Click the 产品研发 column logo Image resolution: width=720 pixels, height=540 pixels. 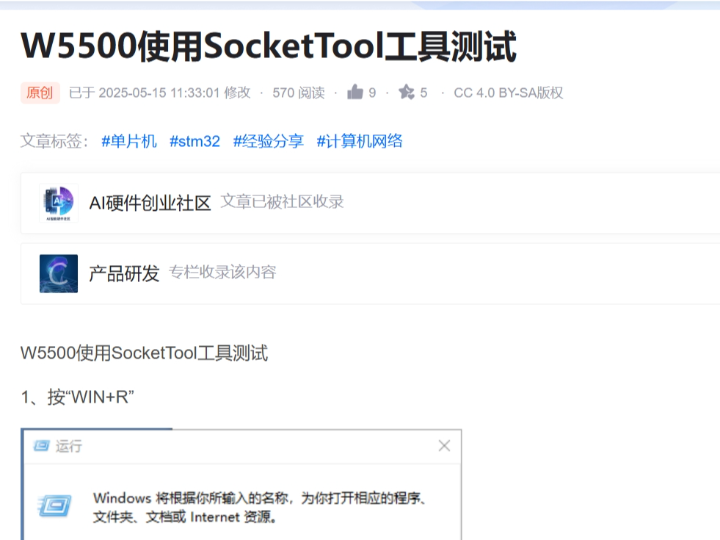tap(58, 273)
